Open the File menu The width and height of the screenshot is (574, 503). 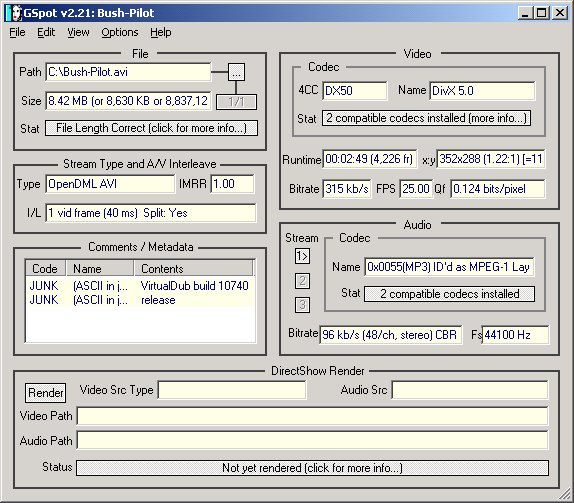17,32
